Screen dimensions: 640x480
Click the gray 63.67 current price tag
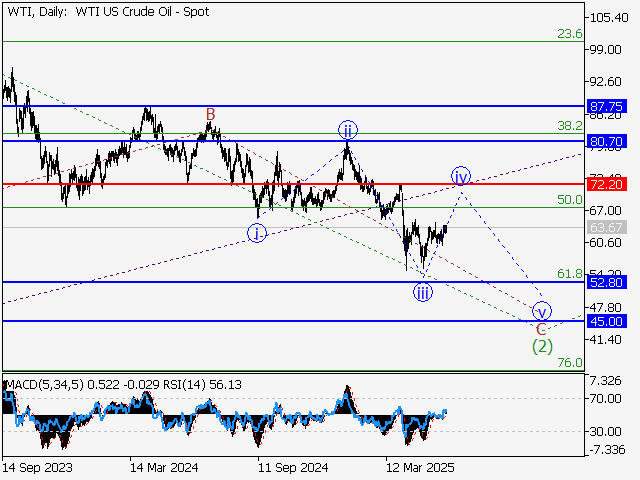click(607, 227)
